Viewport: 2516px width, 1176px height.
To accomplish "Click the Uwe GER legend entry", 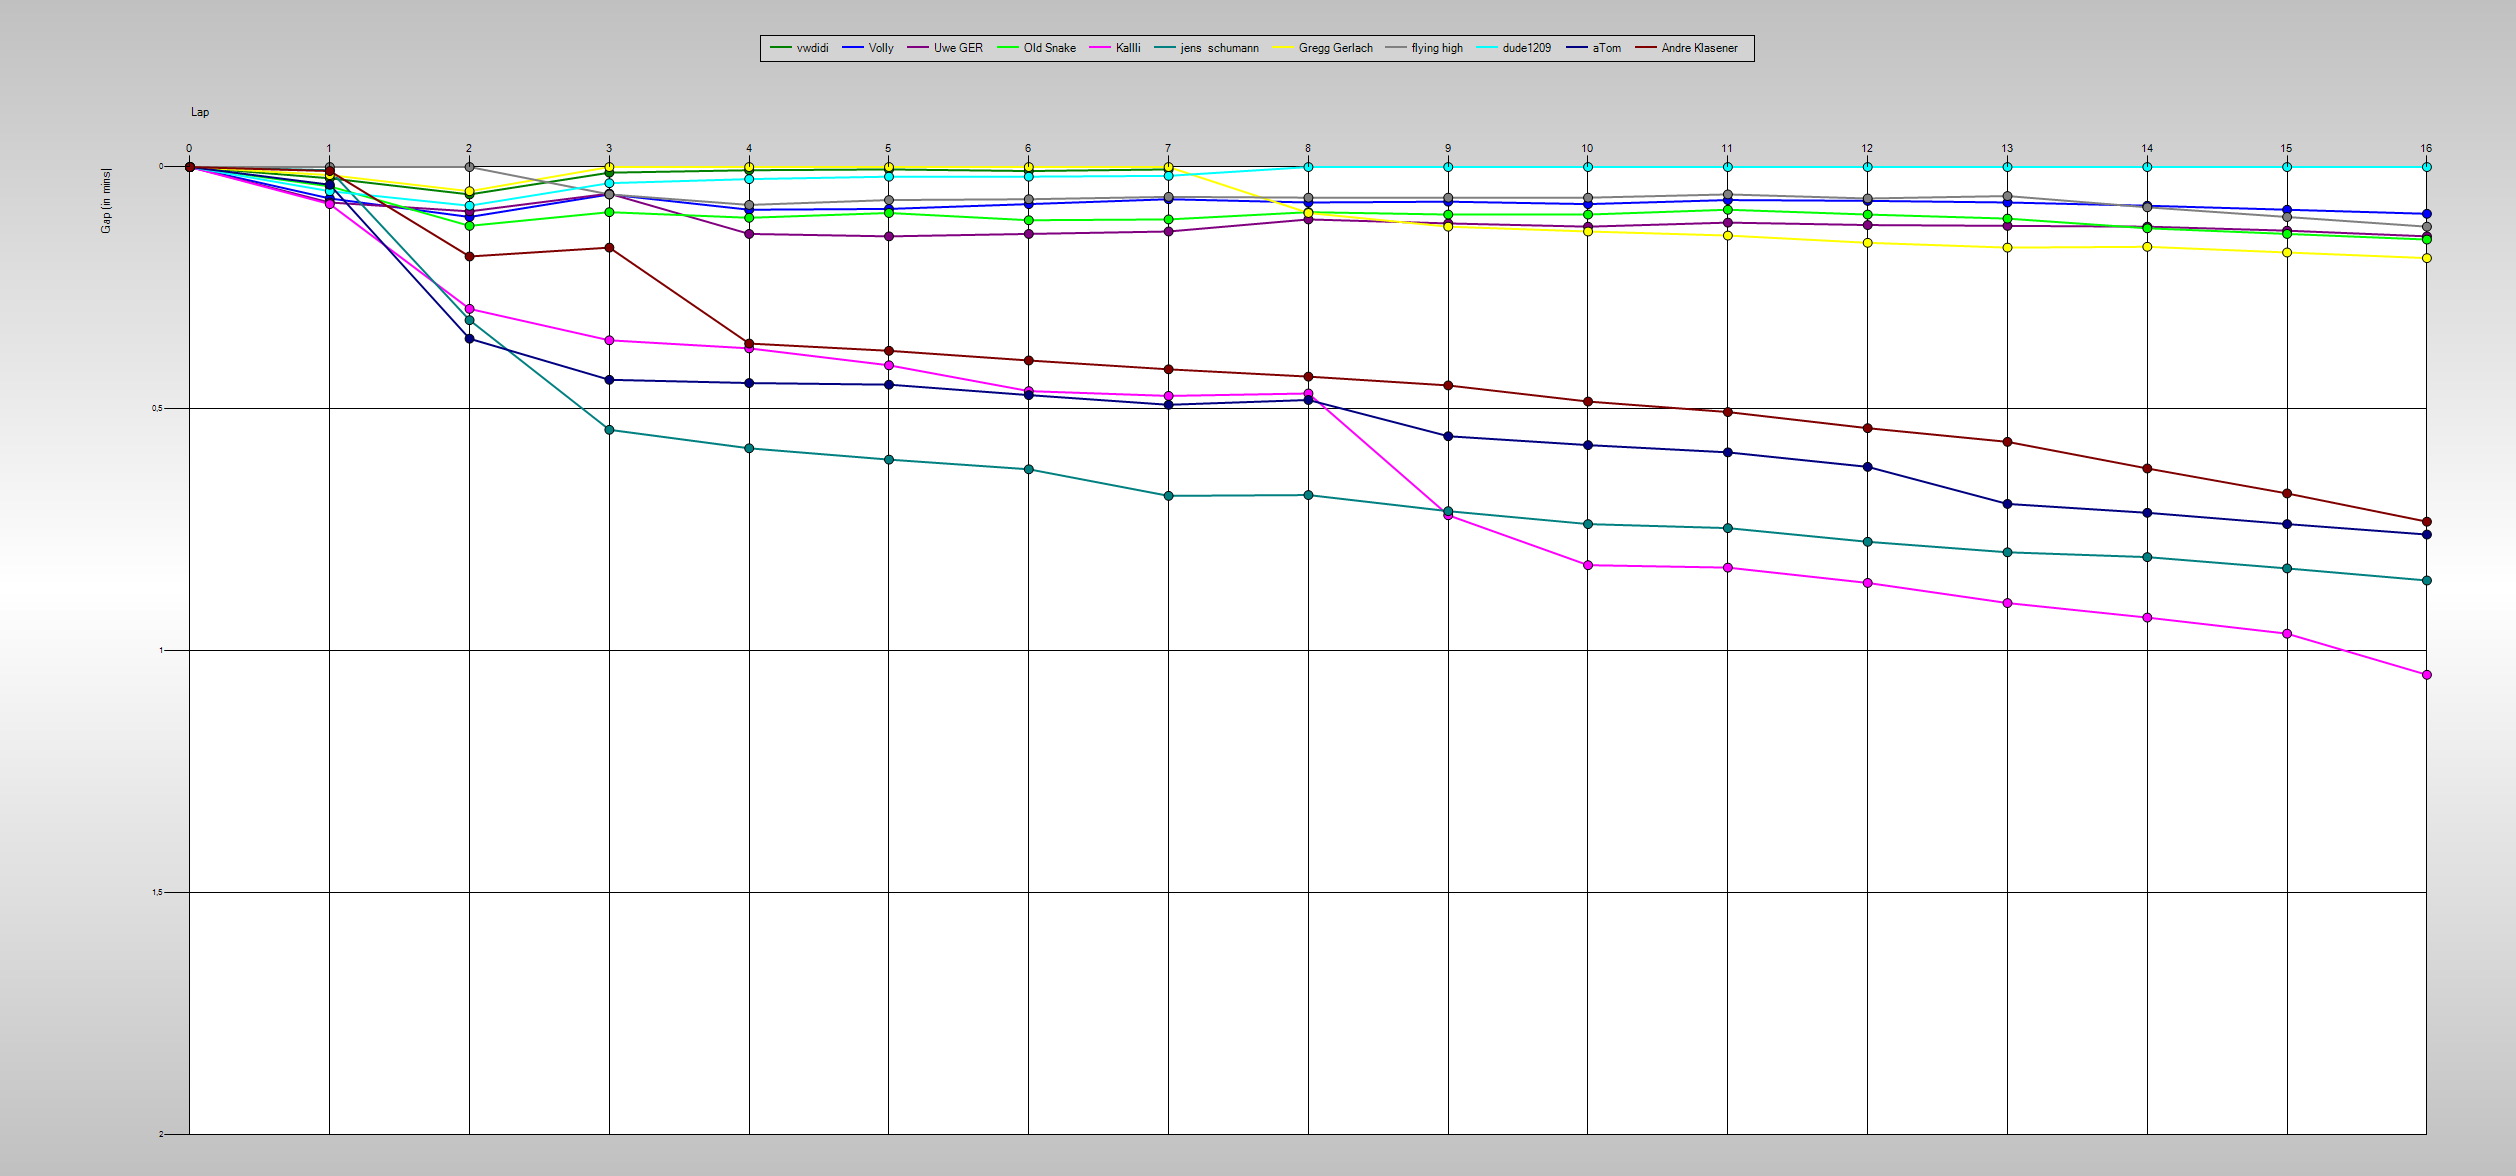I will (x=945, y=48).
